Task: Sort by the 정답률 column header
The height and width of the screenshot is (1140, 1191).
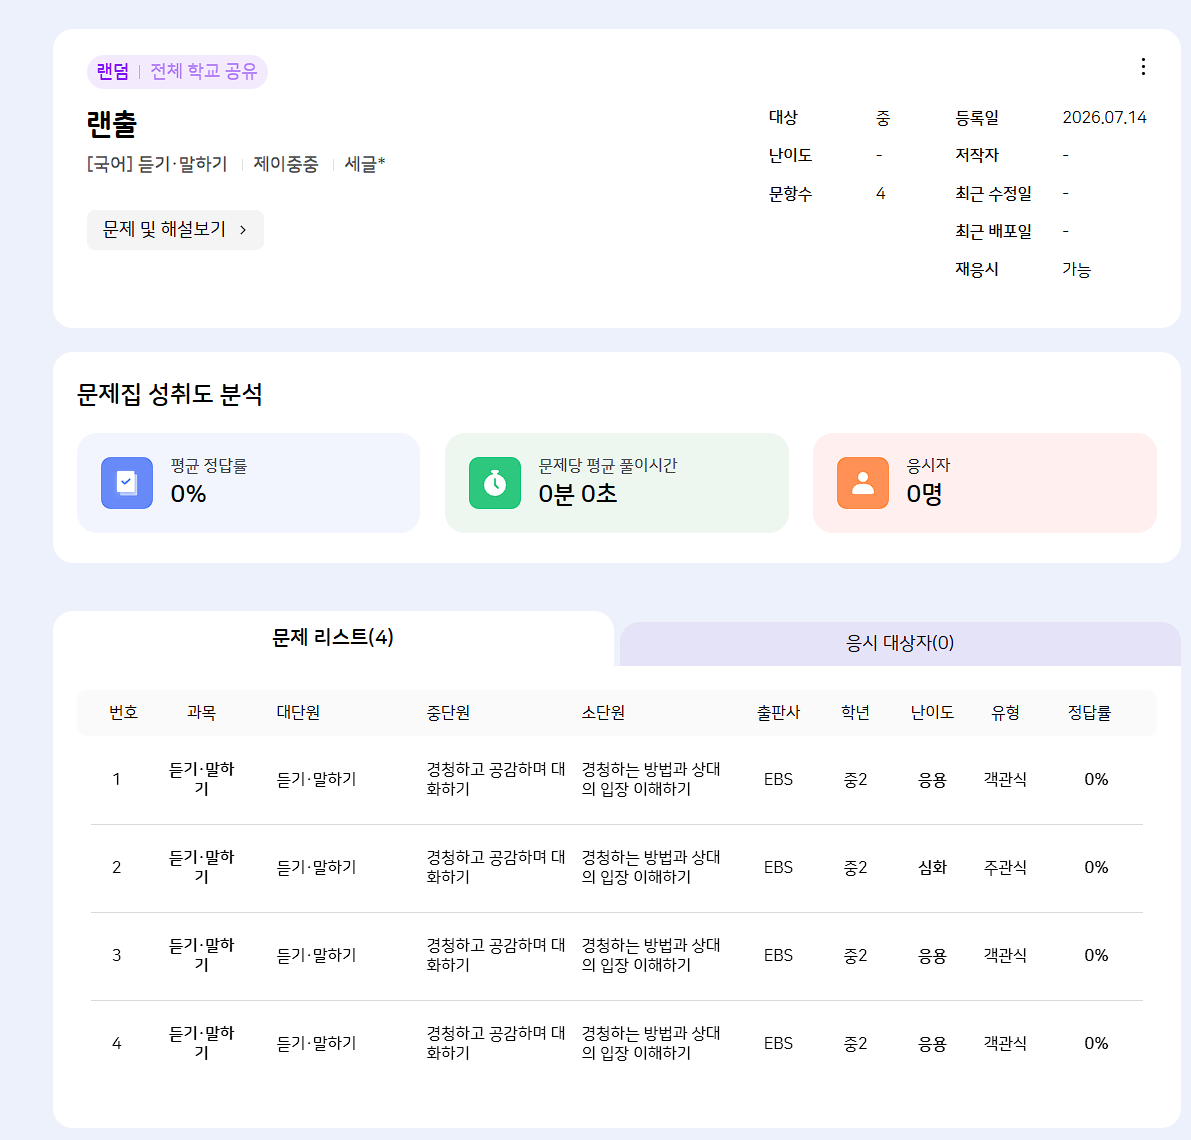Action: point(1089,712)
